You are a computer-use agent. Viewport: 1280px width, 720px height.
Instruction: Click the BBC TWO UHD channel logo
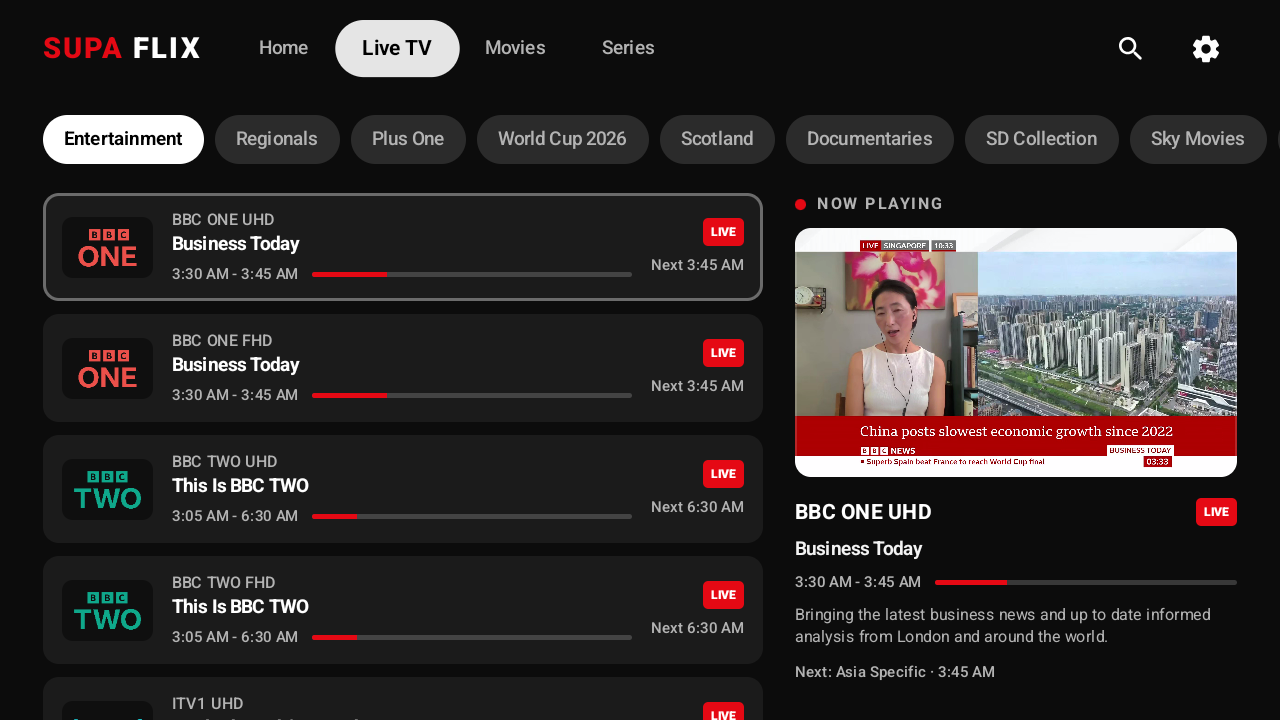(107, 489)
